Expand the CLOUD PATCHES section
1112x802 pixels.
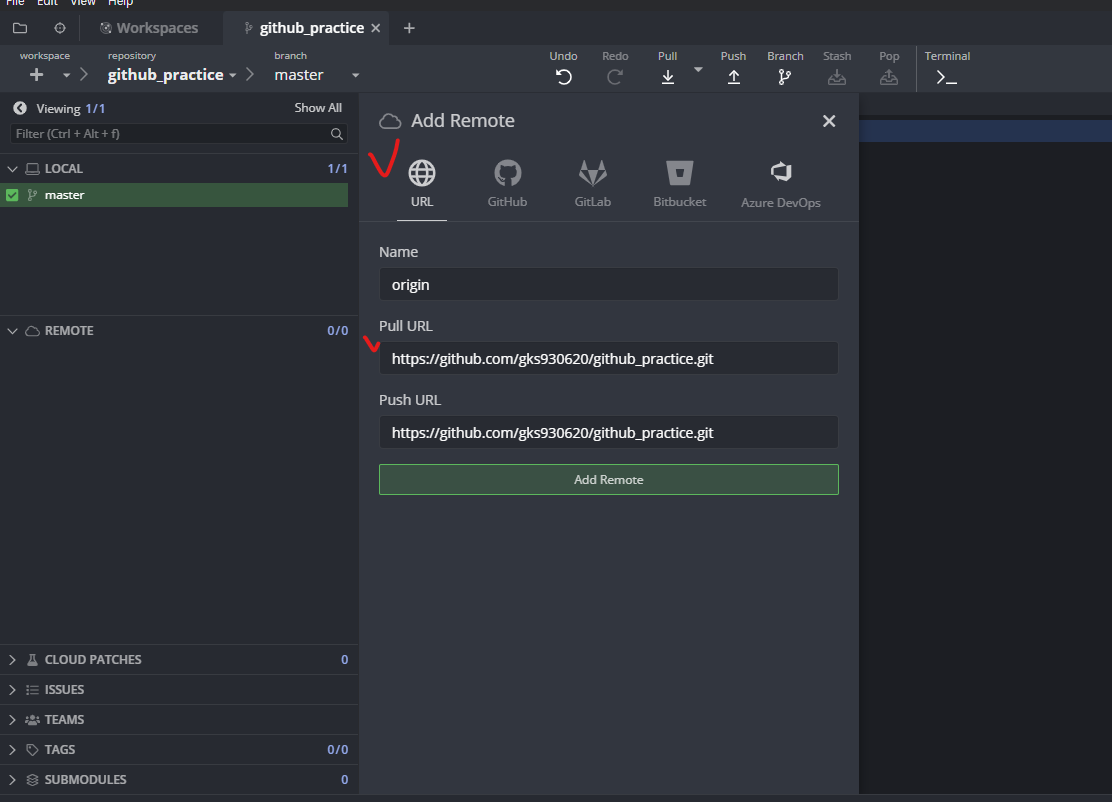[12, 659]
